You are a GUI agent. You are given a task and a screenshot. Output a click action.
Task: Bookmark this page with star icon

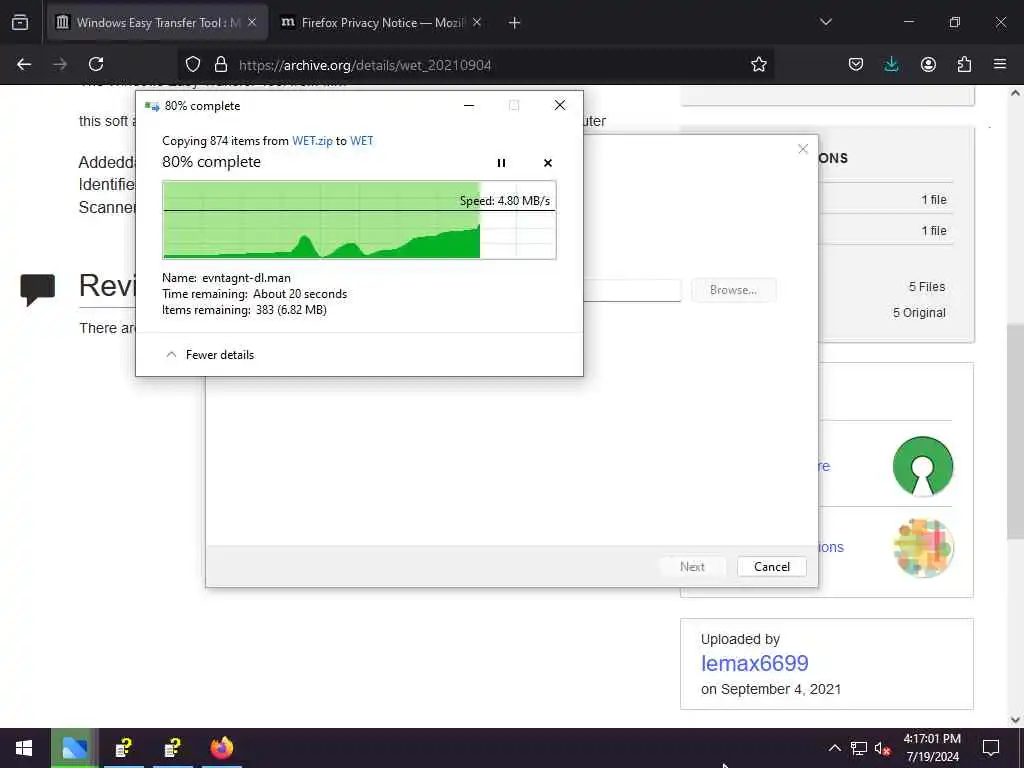[758, 64]
